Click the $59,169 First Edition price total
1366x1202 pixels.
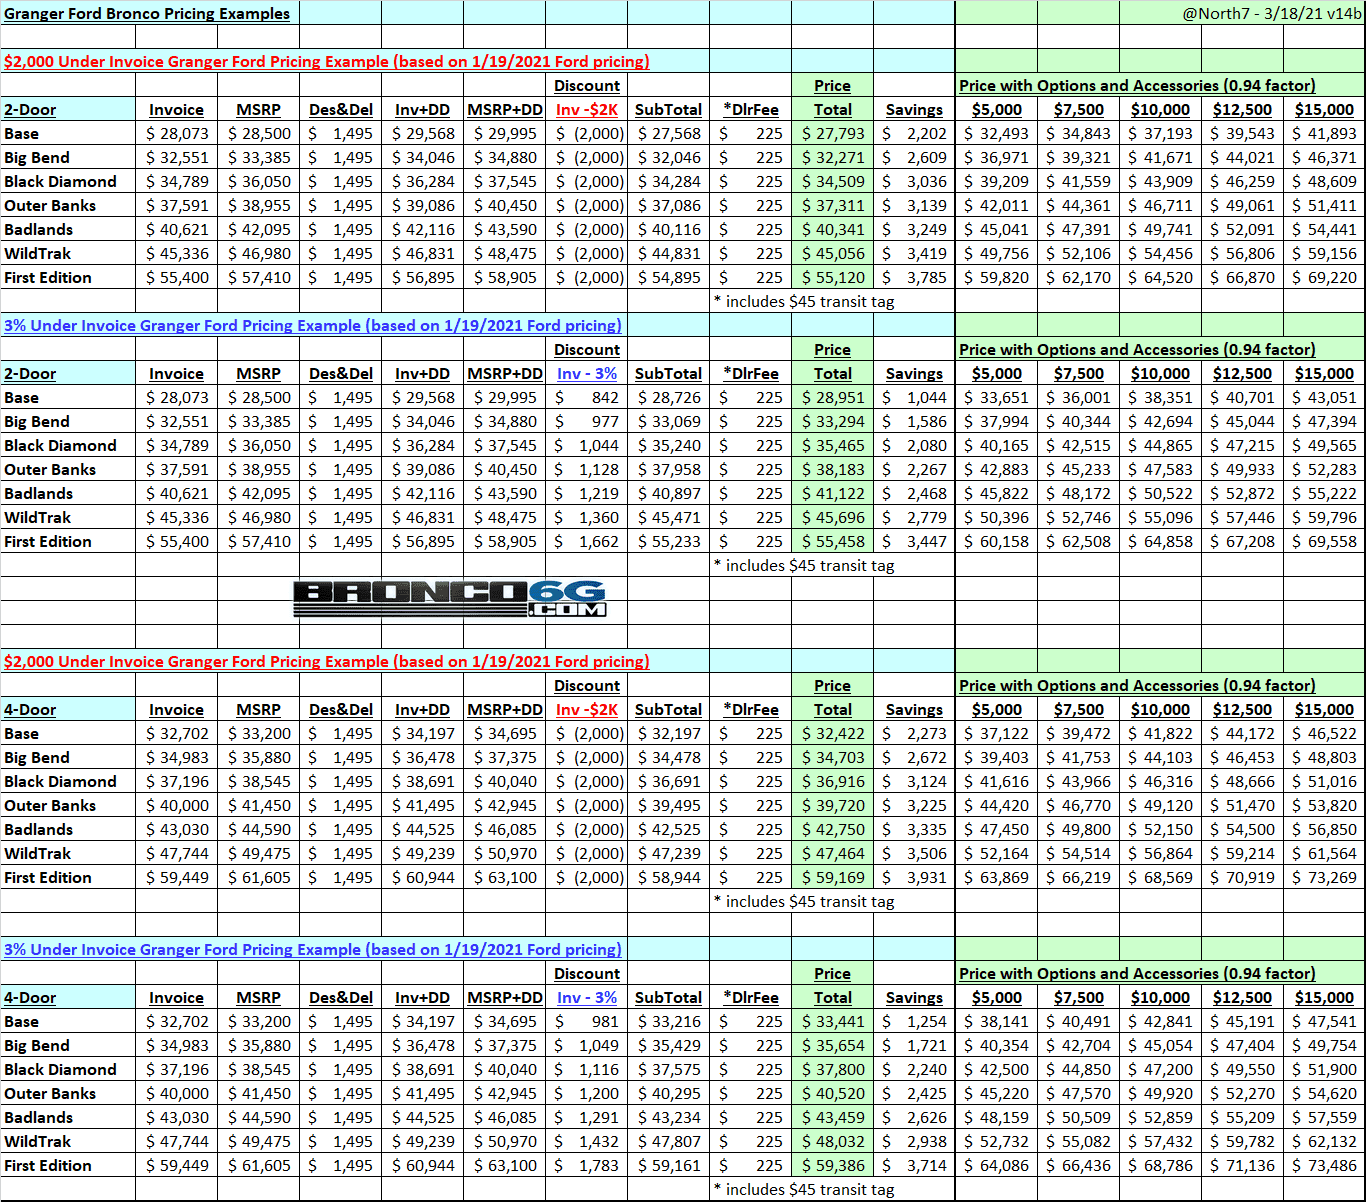(832, 877)
